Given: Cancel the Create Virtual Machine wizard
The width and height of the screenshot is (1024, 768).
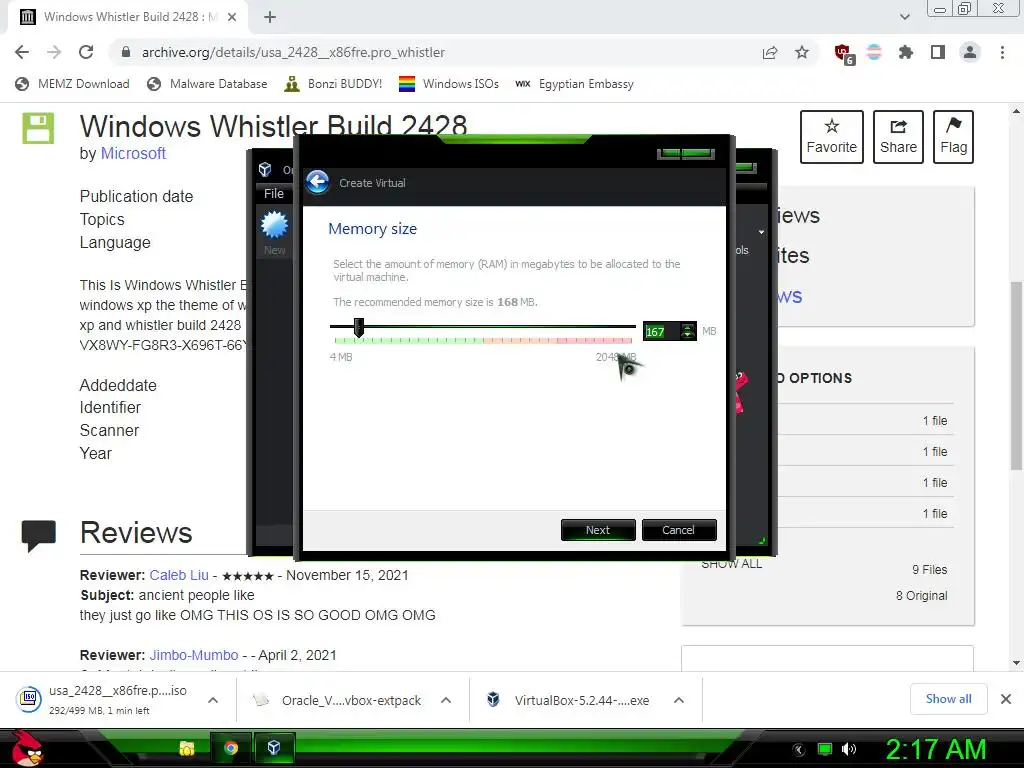Looking at the screenshot, I should point(679,530).
